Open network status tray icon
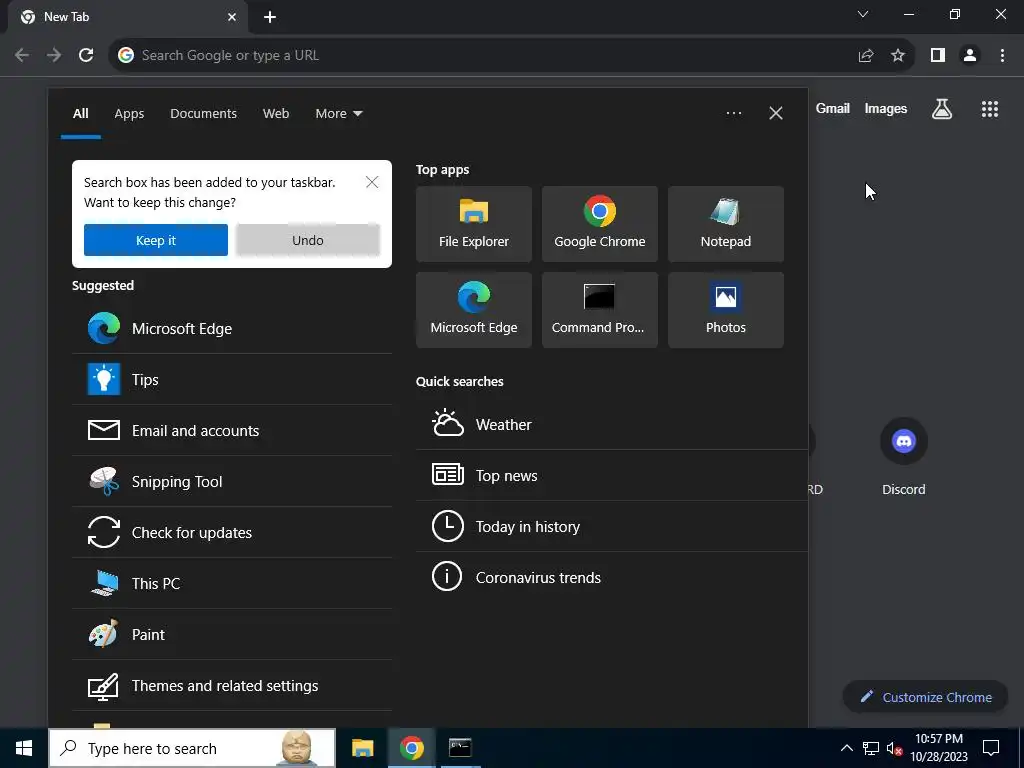Viewport: 1024px width, 768px height. 871,748
